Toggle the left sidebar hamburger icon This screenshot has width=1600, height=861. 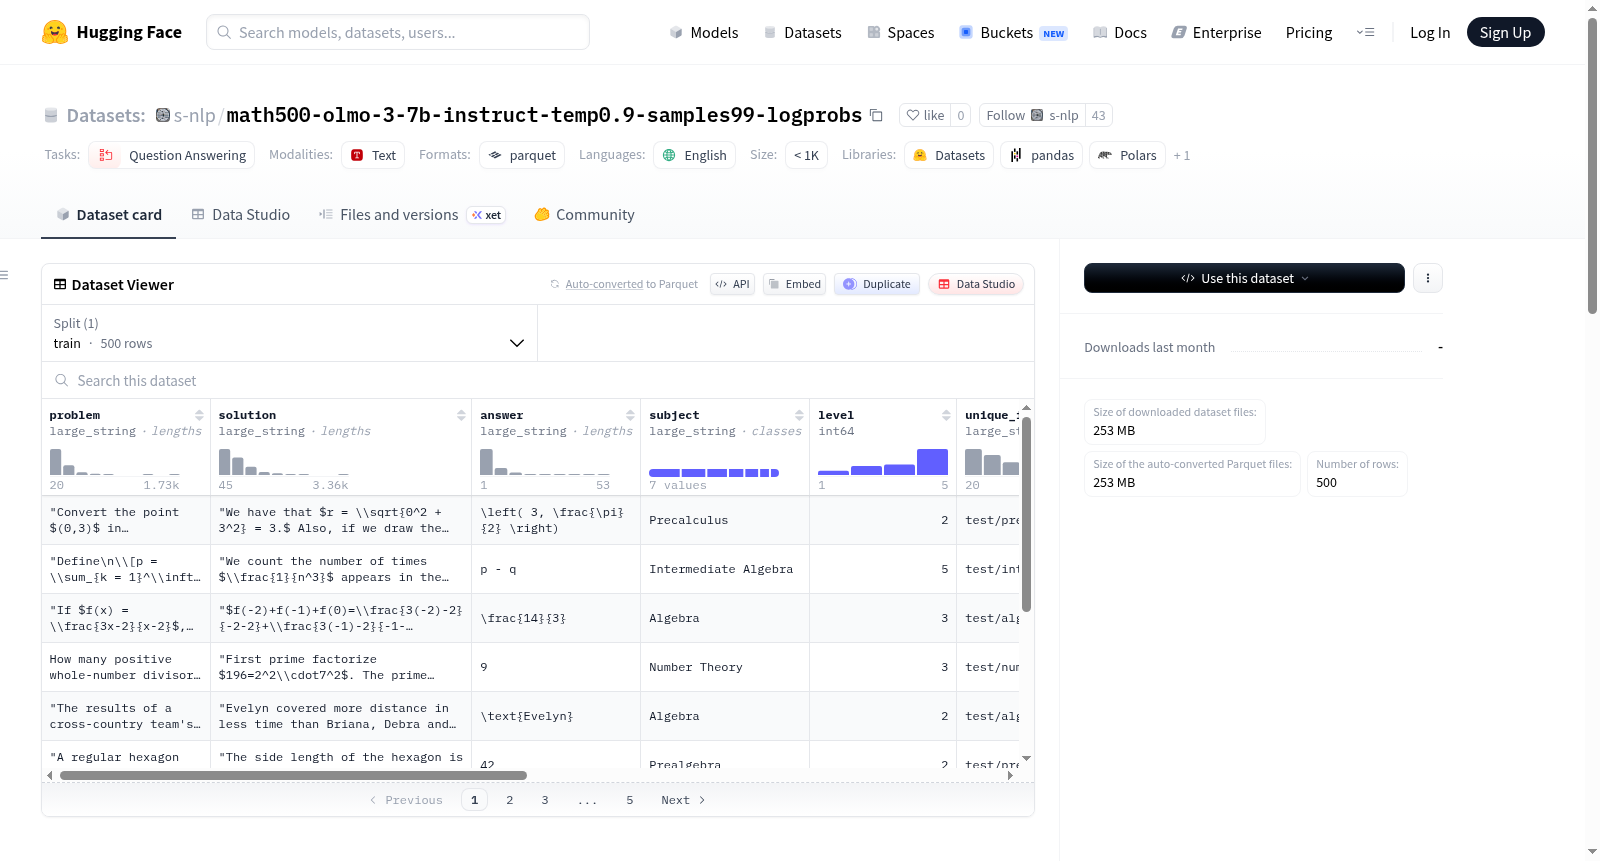point(4,275)
